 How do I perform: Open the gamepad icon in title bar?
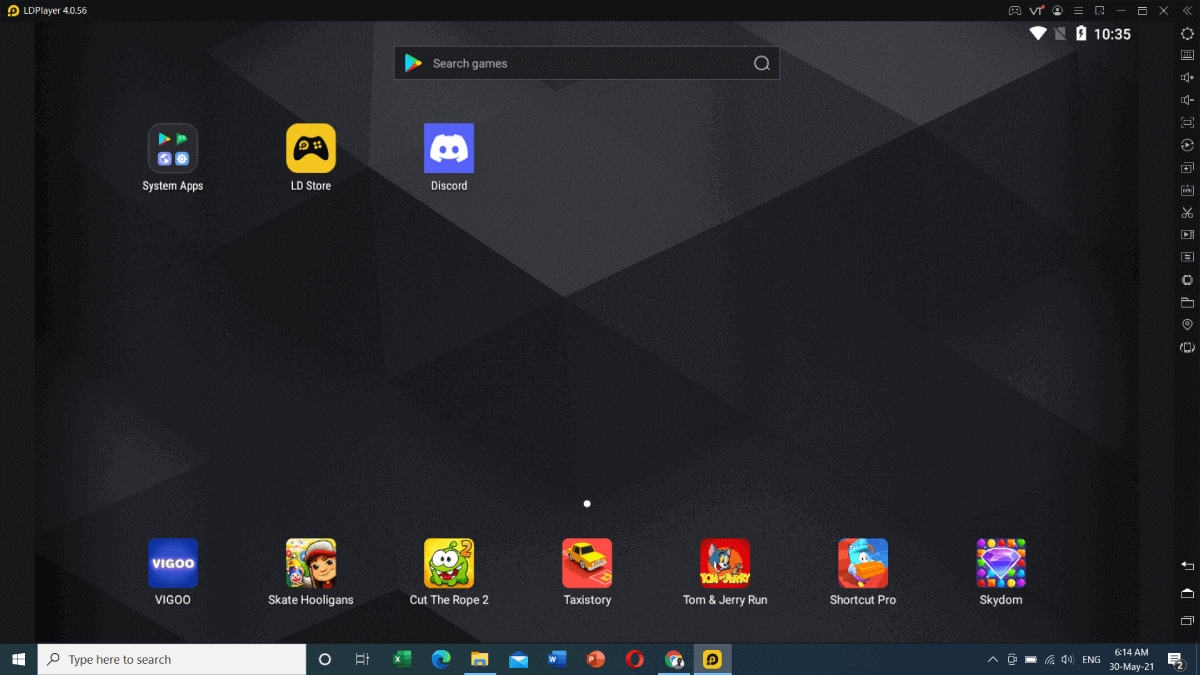click(1014, 10)
